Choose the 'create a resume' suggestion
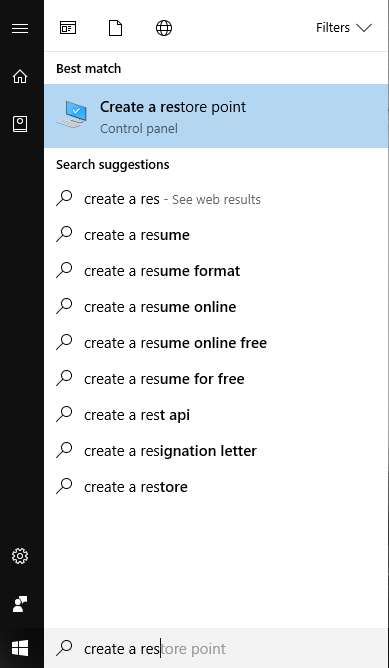The height and width of the screenshot is (668, 389). [x=216, y=235]
